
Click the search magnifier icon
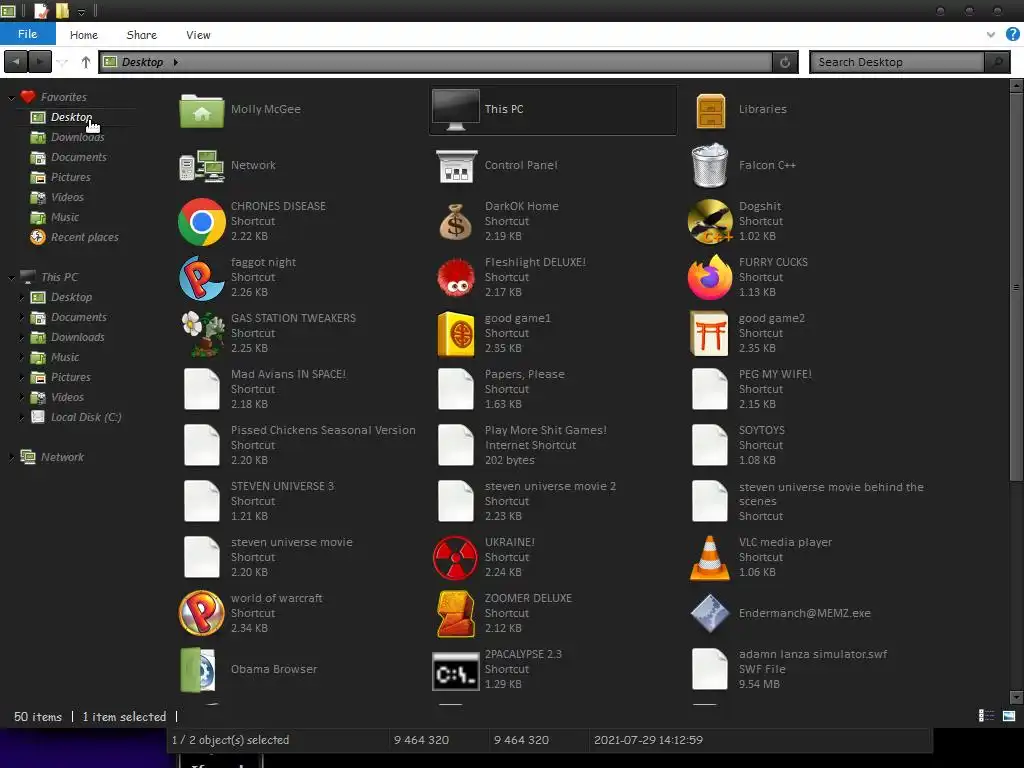(997, 62)
